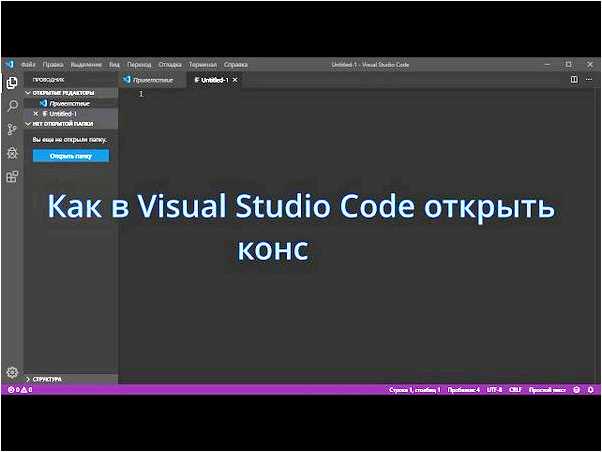Collapse the НЕТ ОТКРЫТОЙ ПАПКИ section

71,124
